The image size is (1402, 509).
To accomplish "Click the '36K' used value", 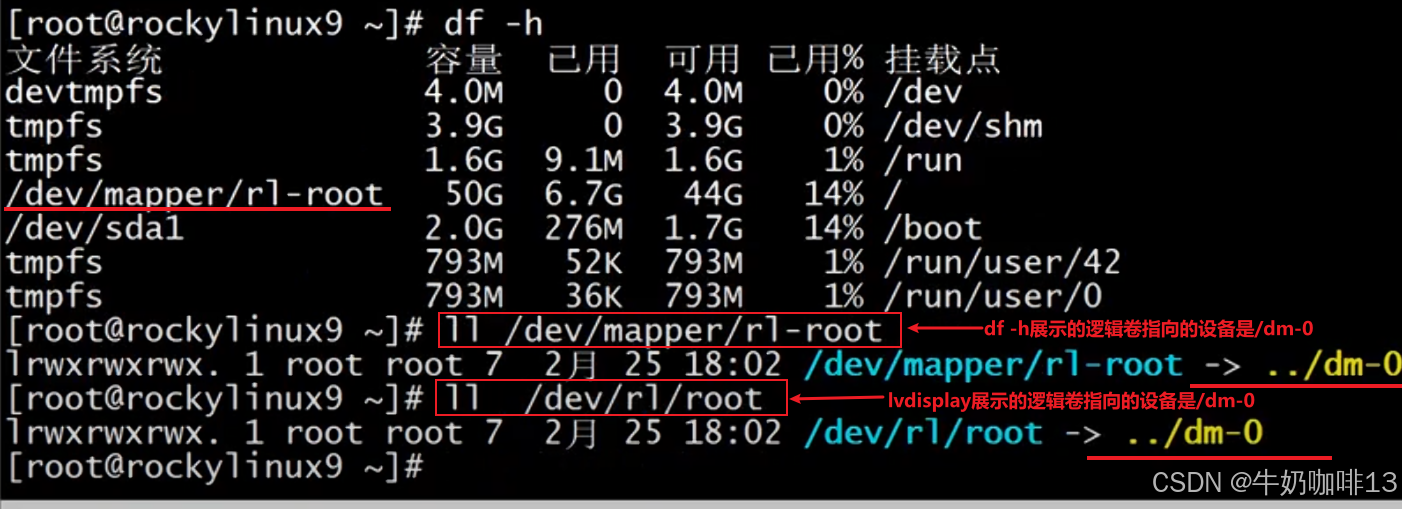I will coord(595,296).
